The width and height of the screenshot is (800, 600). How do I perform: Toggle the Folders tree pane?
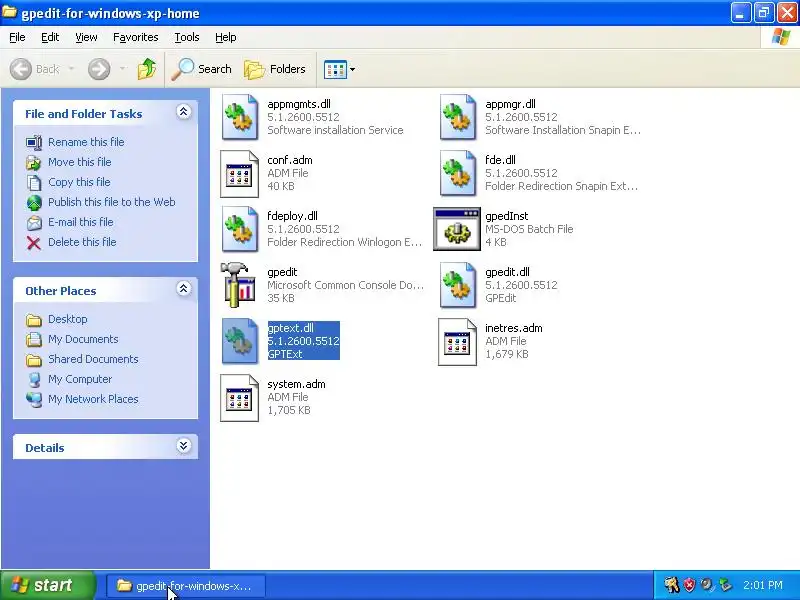tap(275, 69)
